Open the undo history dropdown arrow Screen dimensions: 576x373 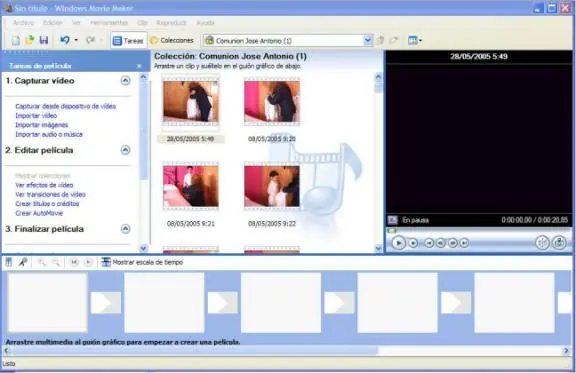pyautogui.click(x=76, y=40)
